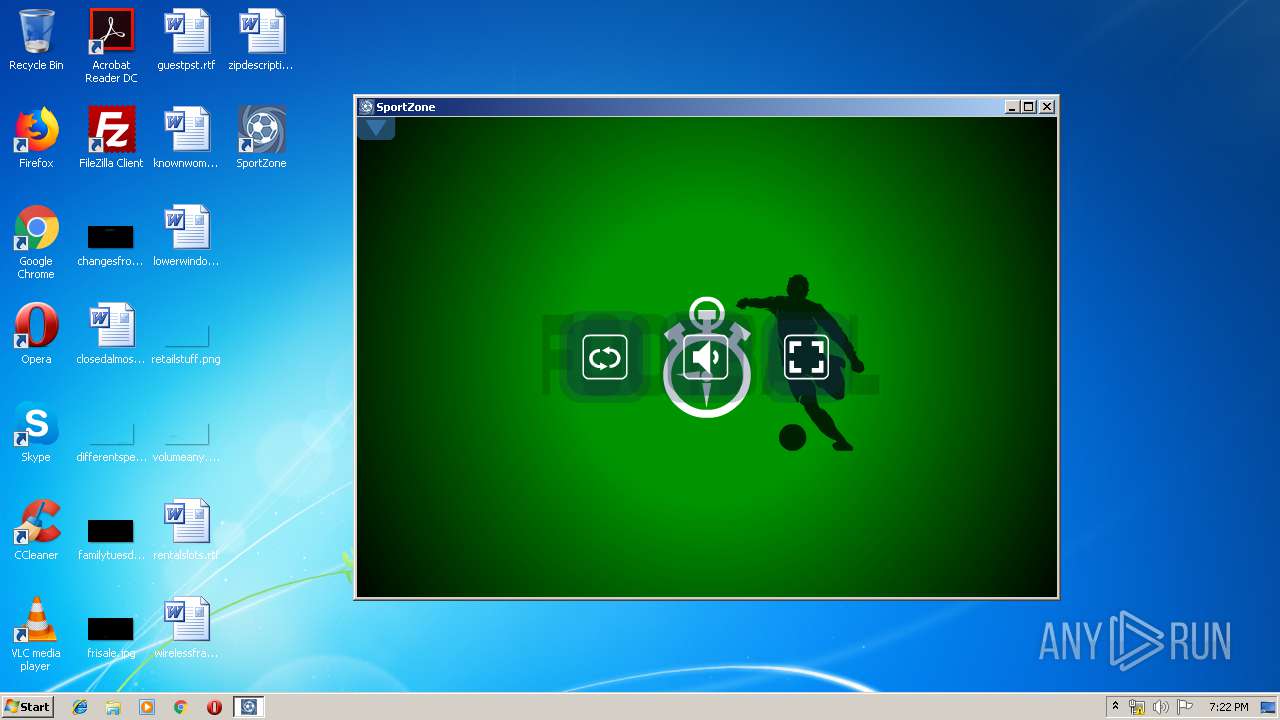Close the SportZone window
Image resolution: width=1280 pixels, height=720 pixels.
[1047, 107]
